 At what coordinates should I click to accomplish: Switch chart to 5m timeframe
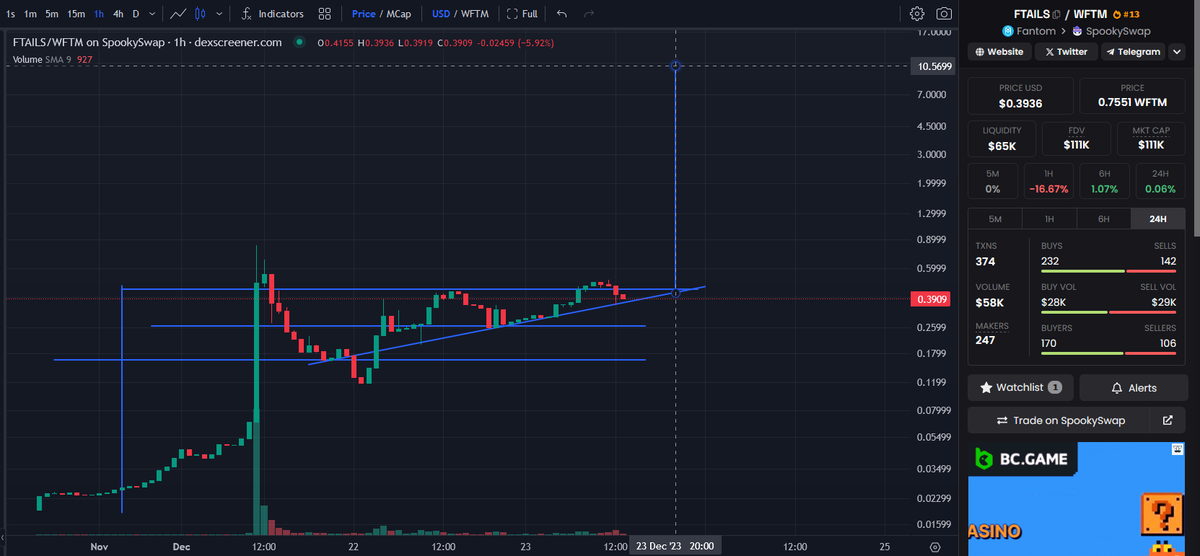tap(52, 14)
